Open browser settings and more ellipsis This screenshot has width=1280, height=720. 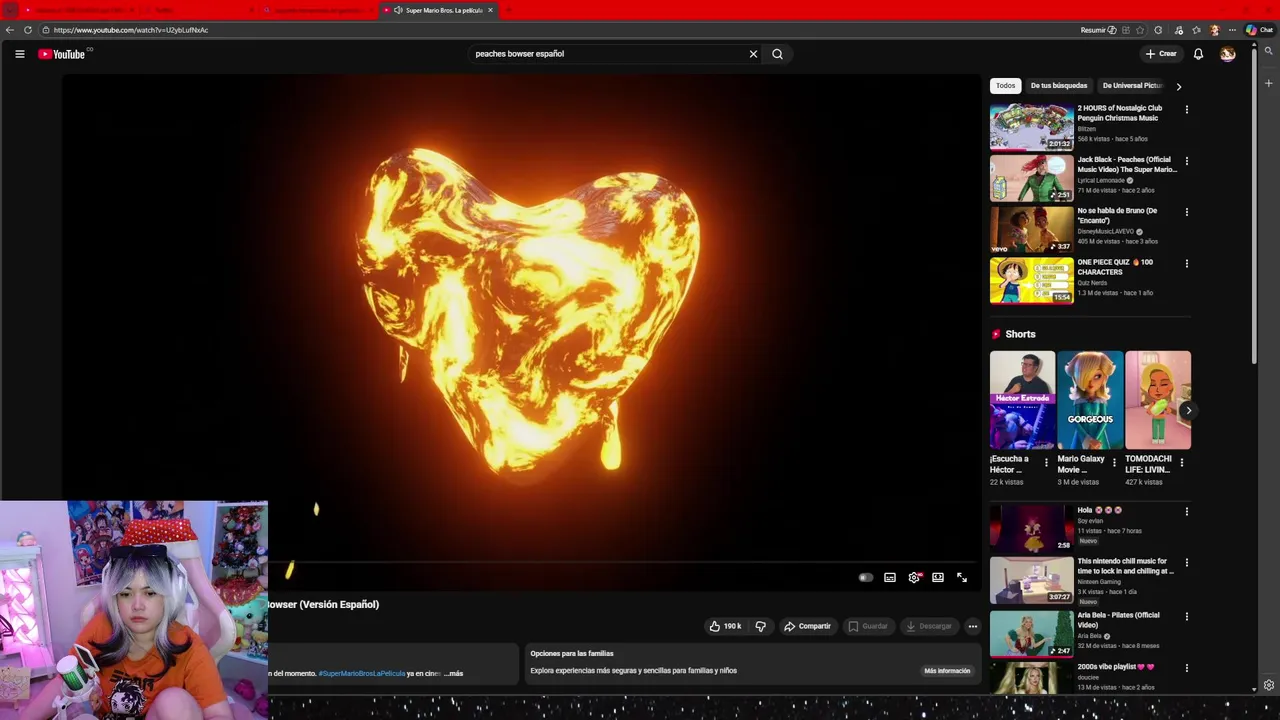(1232, 30)
